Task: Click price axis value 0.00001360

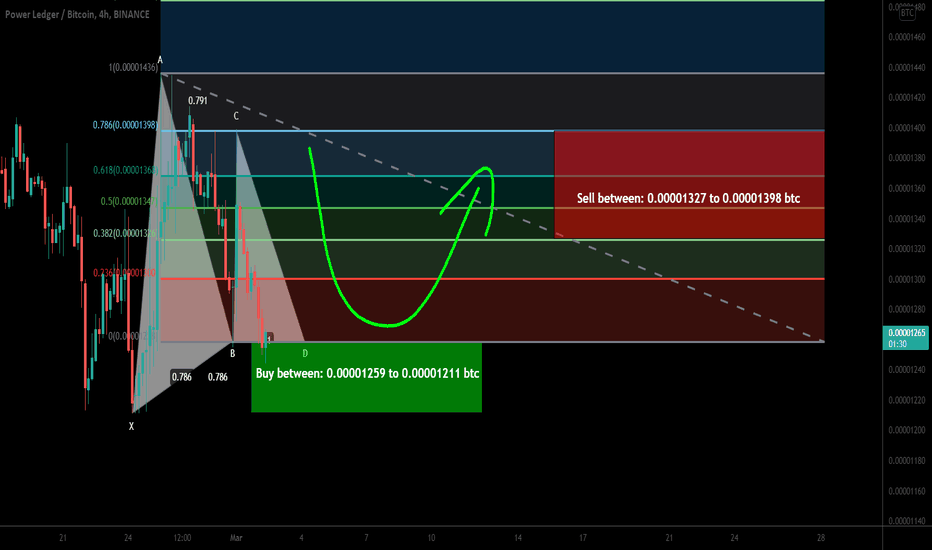Action: (906, 188)
